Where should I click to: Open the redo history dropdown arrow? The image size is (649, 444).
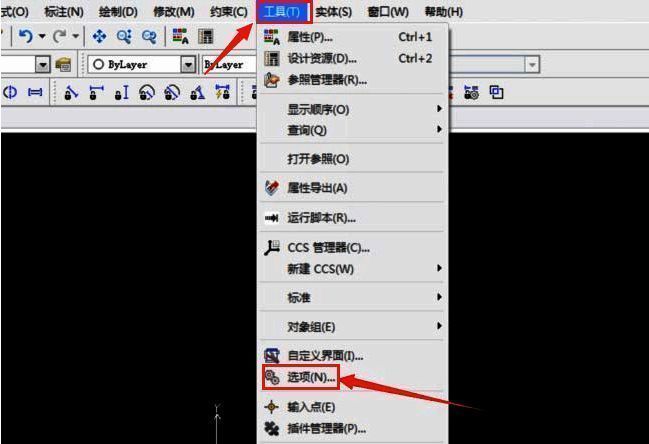click(x=75, y=36)
